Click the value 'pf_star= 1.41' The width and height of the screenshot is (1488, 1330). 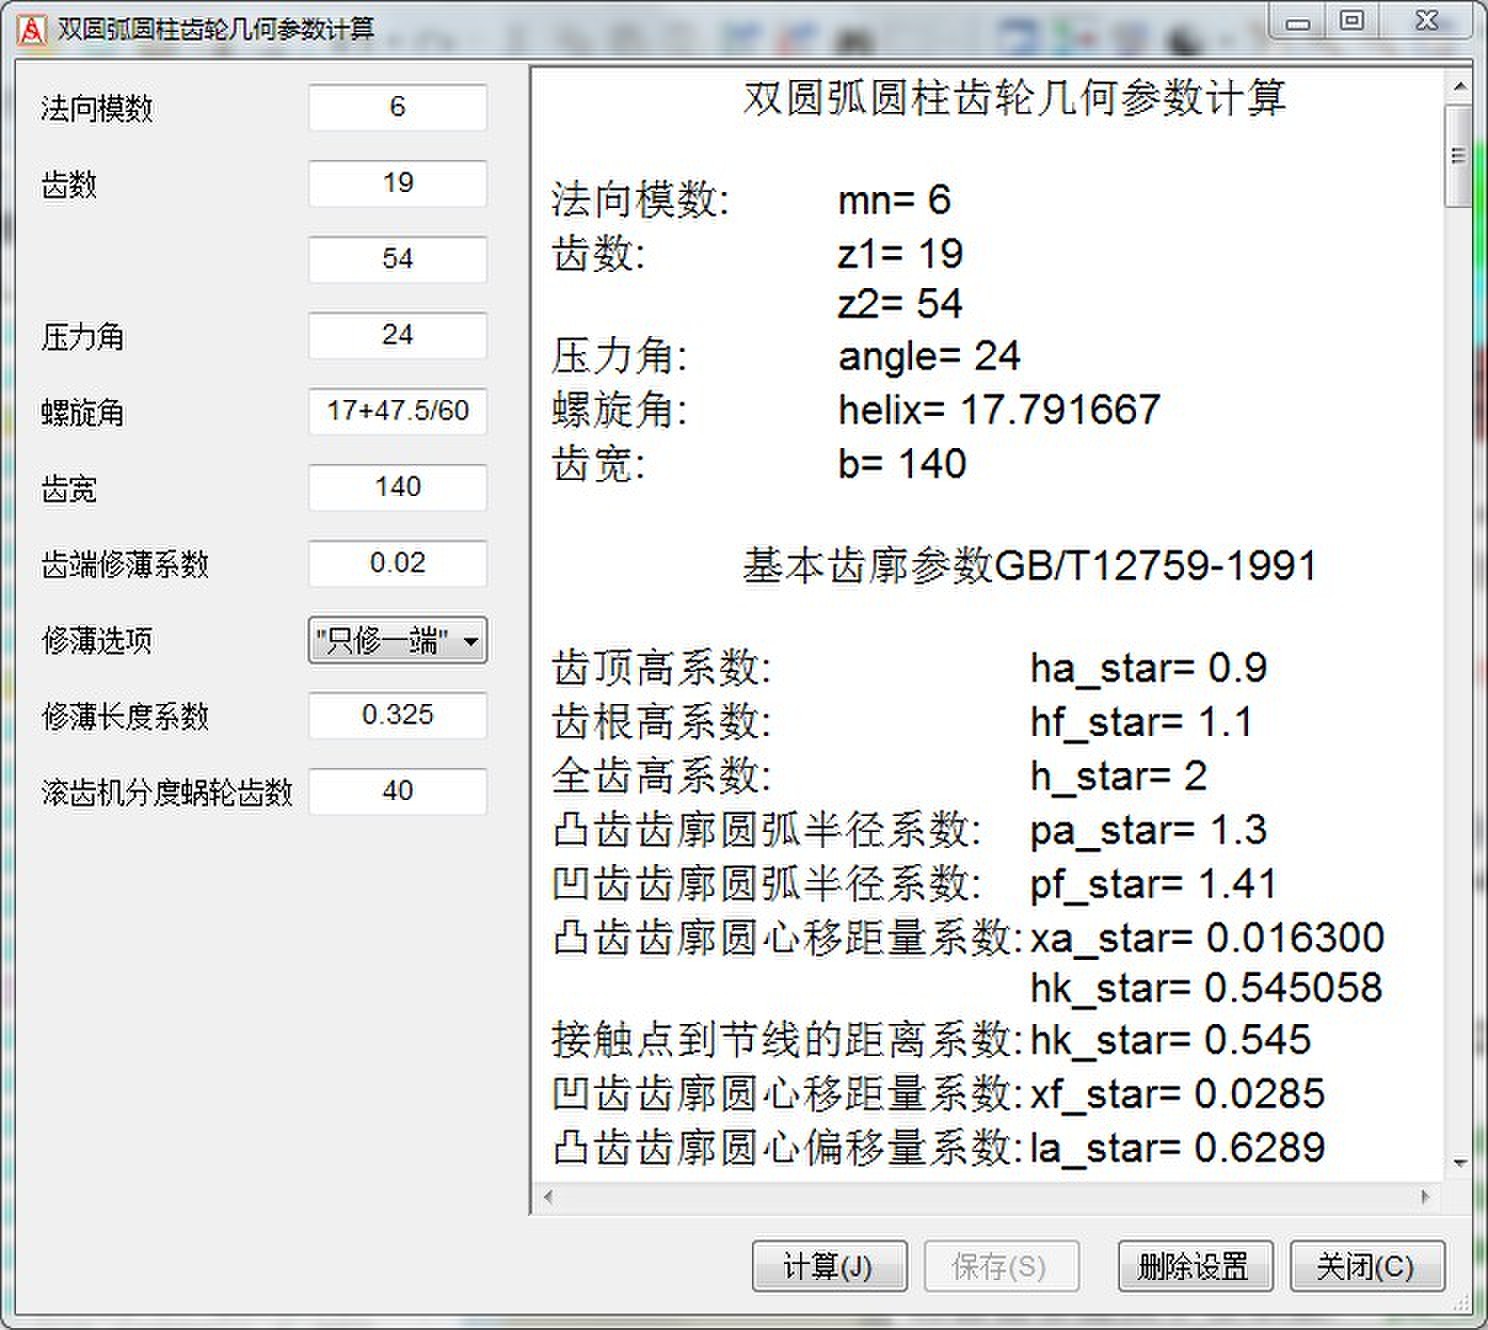point(1153,884)
